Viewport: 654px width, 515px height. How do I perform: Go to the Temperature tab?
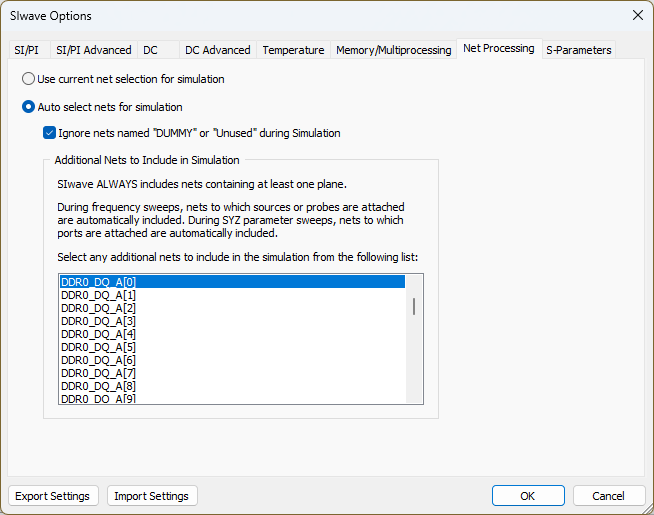click(x=293, y=50)
